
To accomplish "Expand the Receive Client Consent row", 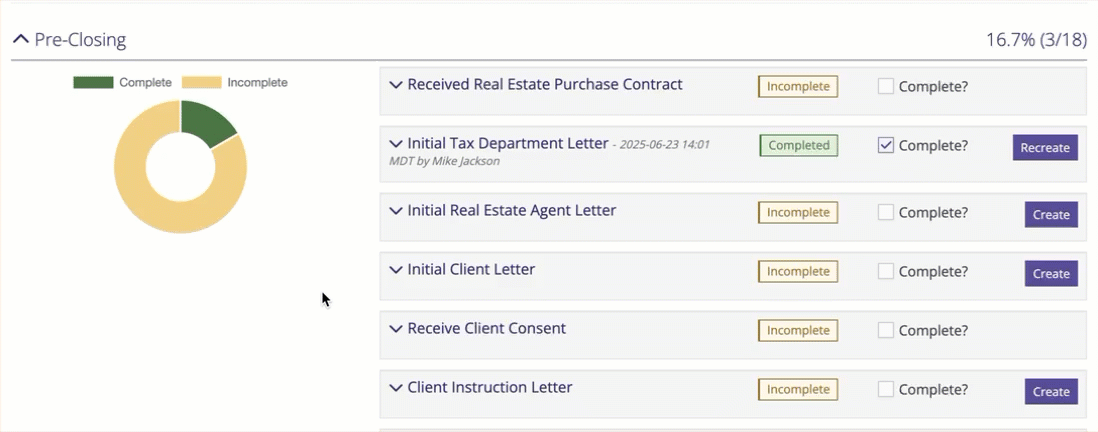I will point(395,329).
